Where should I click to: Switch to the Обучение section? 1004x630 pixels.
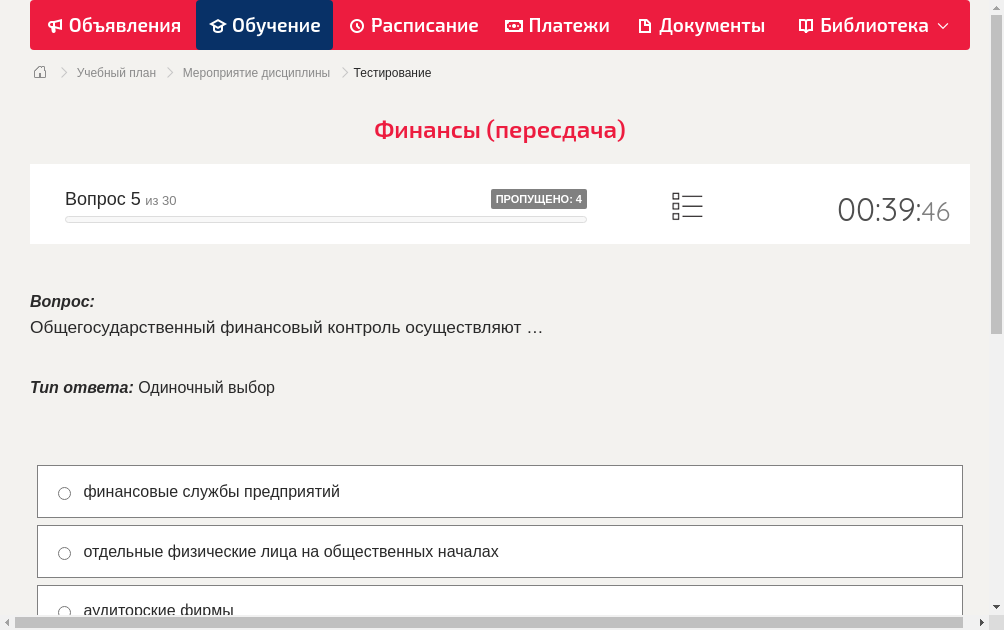point(264,25)
